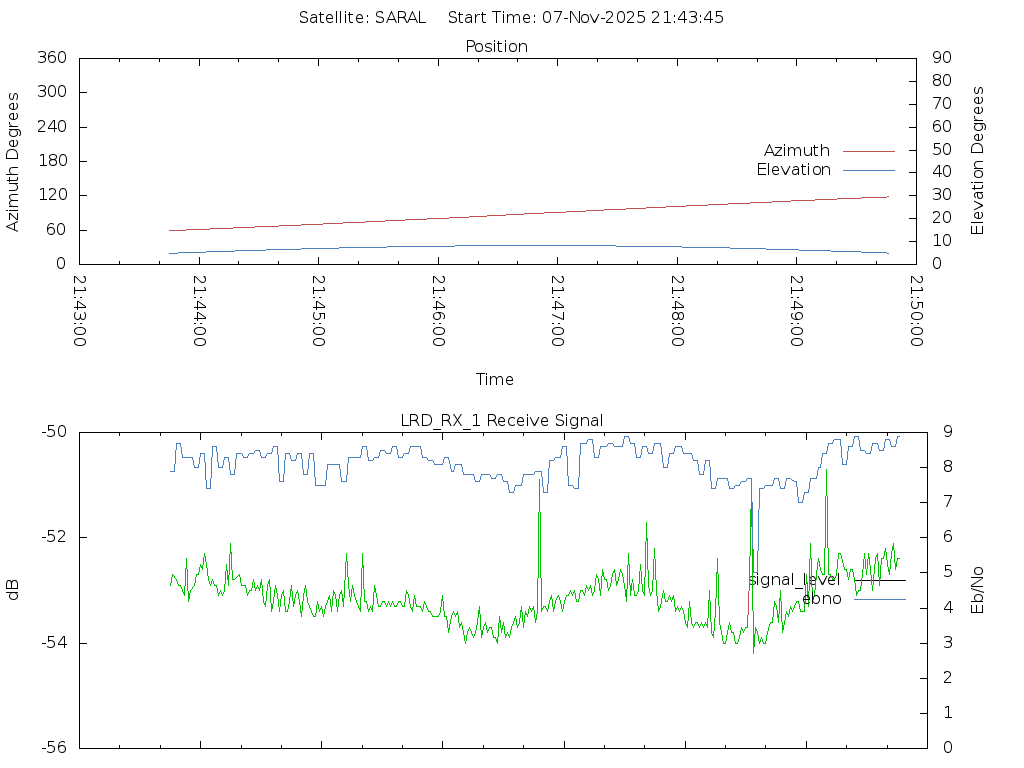Click the Azimuth Degrees axis label
Image resolution: width=1024 pixels, height=768 pixels.
(x=14, y=161)
